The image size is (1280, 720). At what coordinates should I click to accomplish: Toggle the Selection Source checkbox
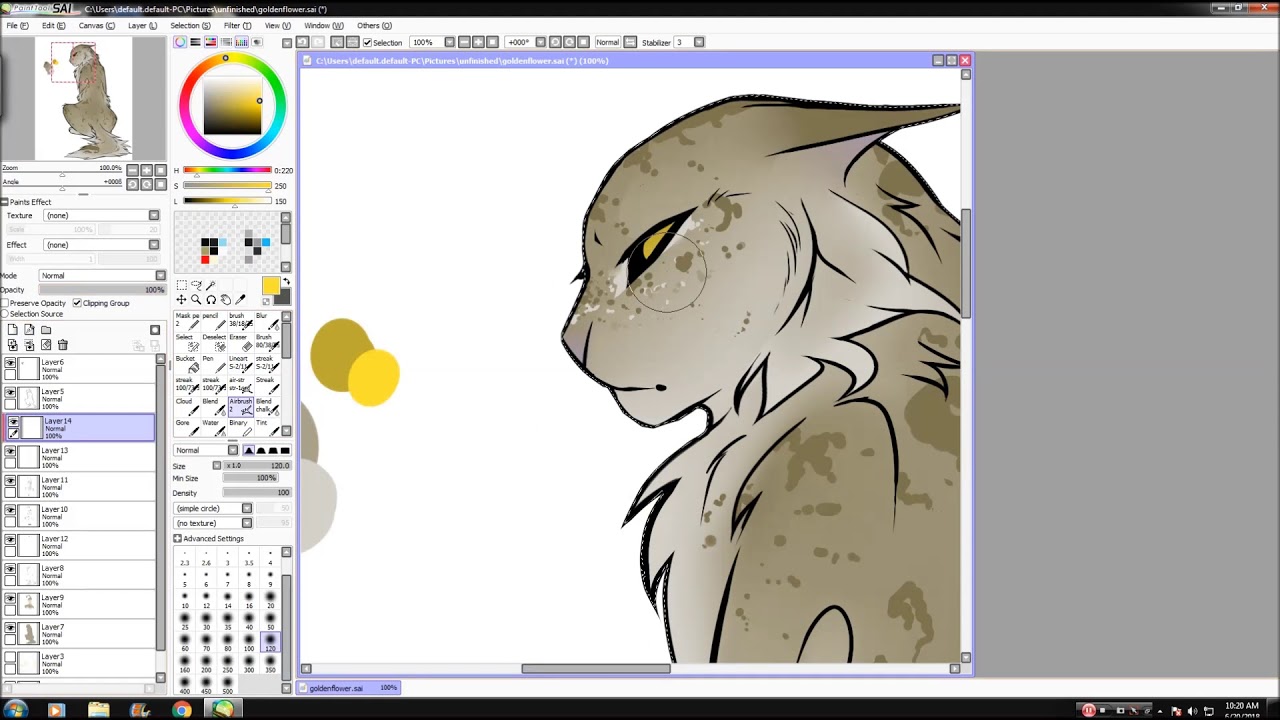click(5, 314)
